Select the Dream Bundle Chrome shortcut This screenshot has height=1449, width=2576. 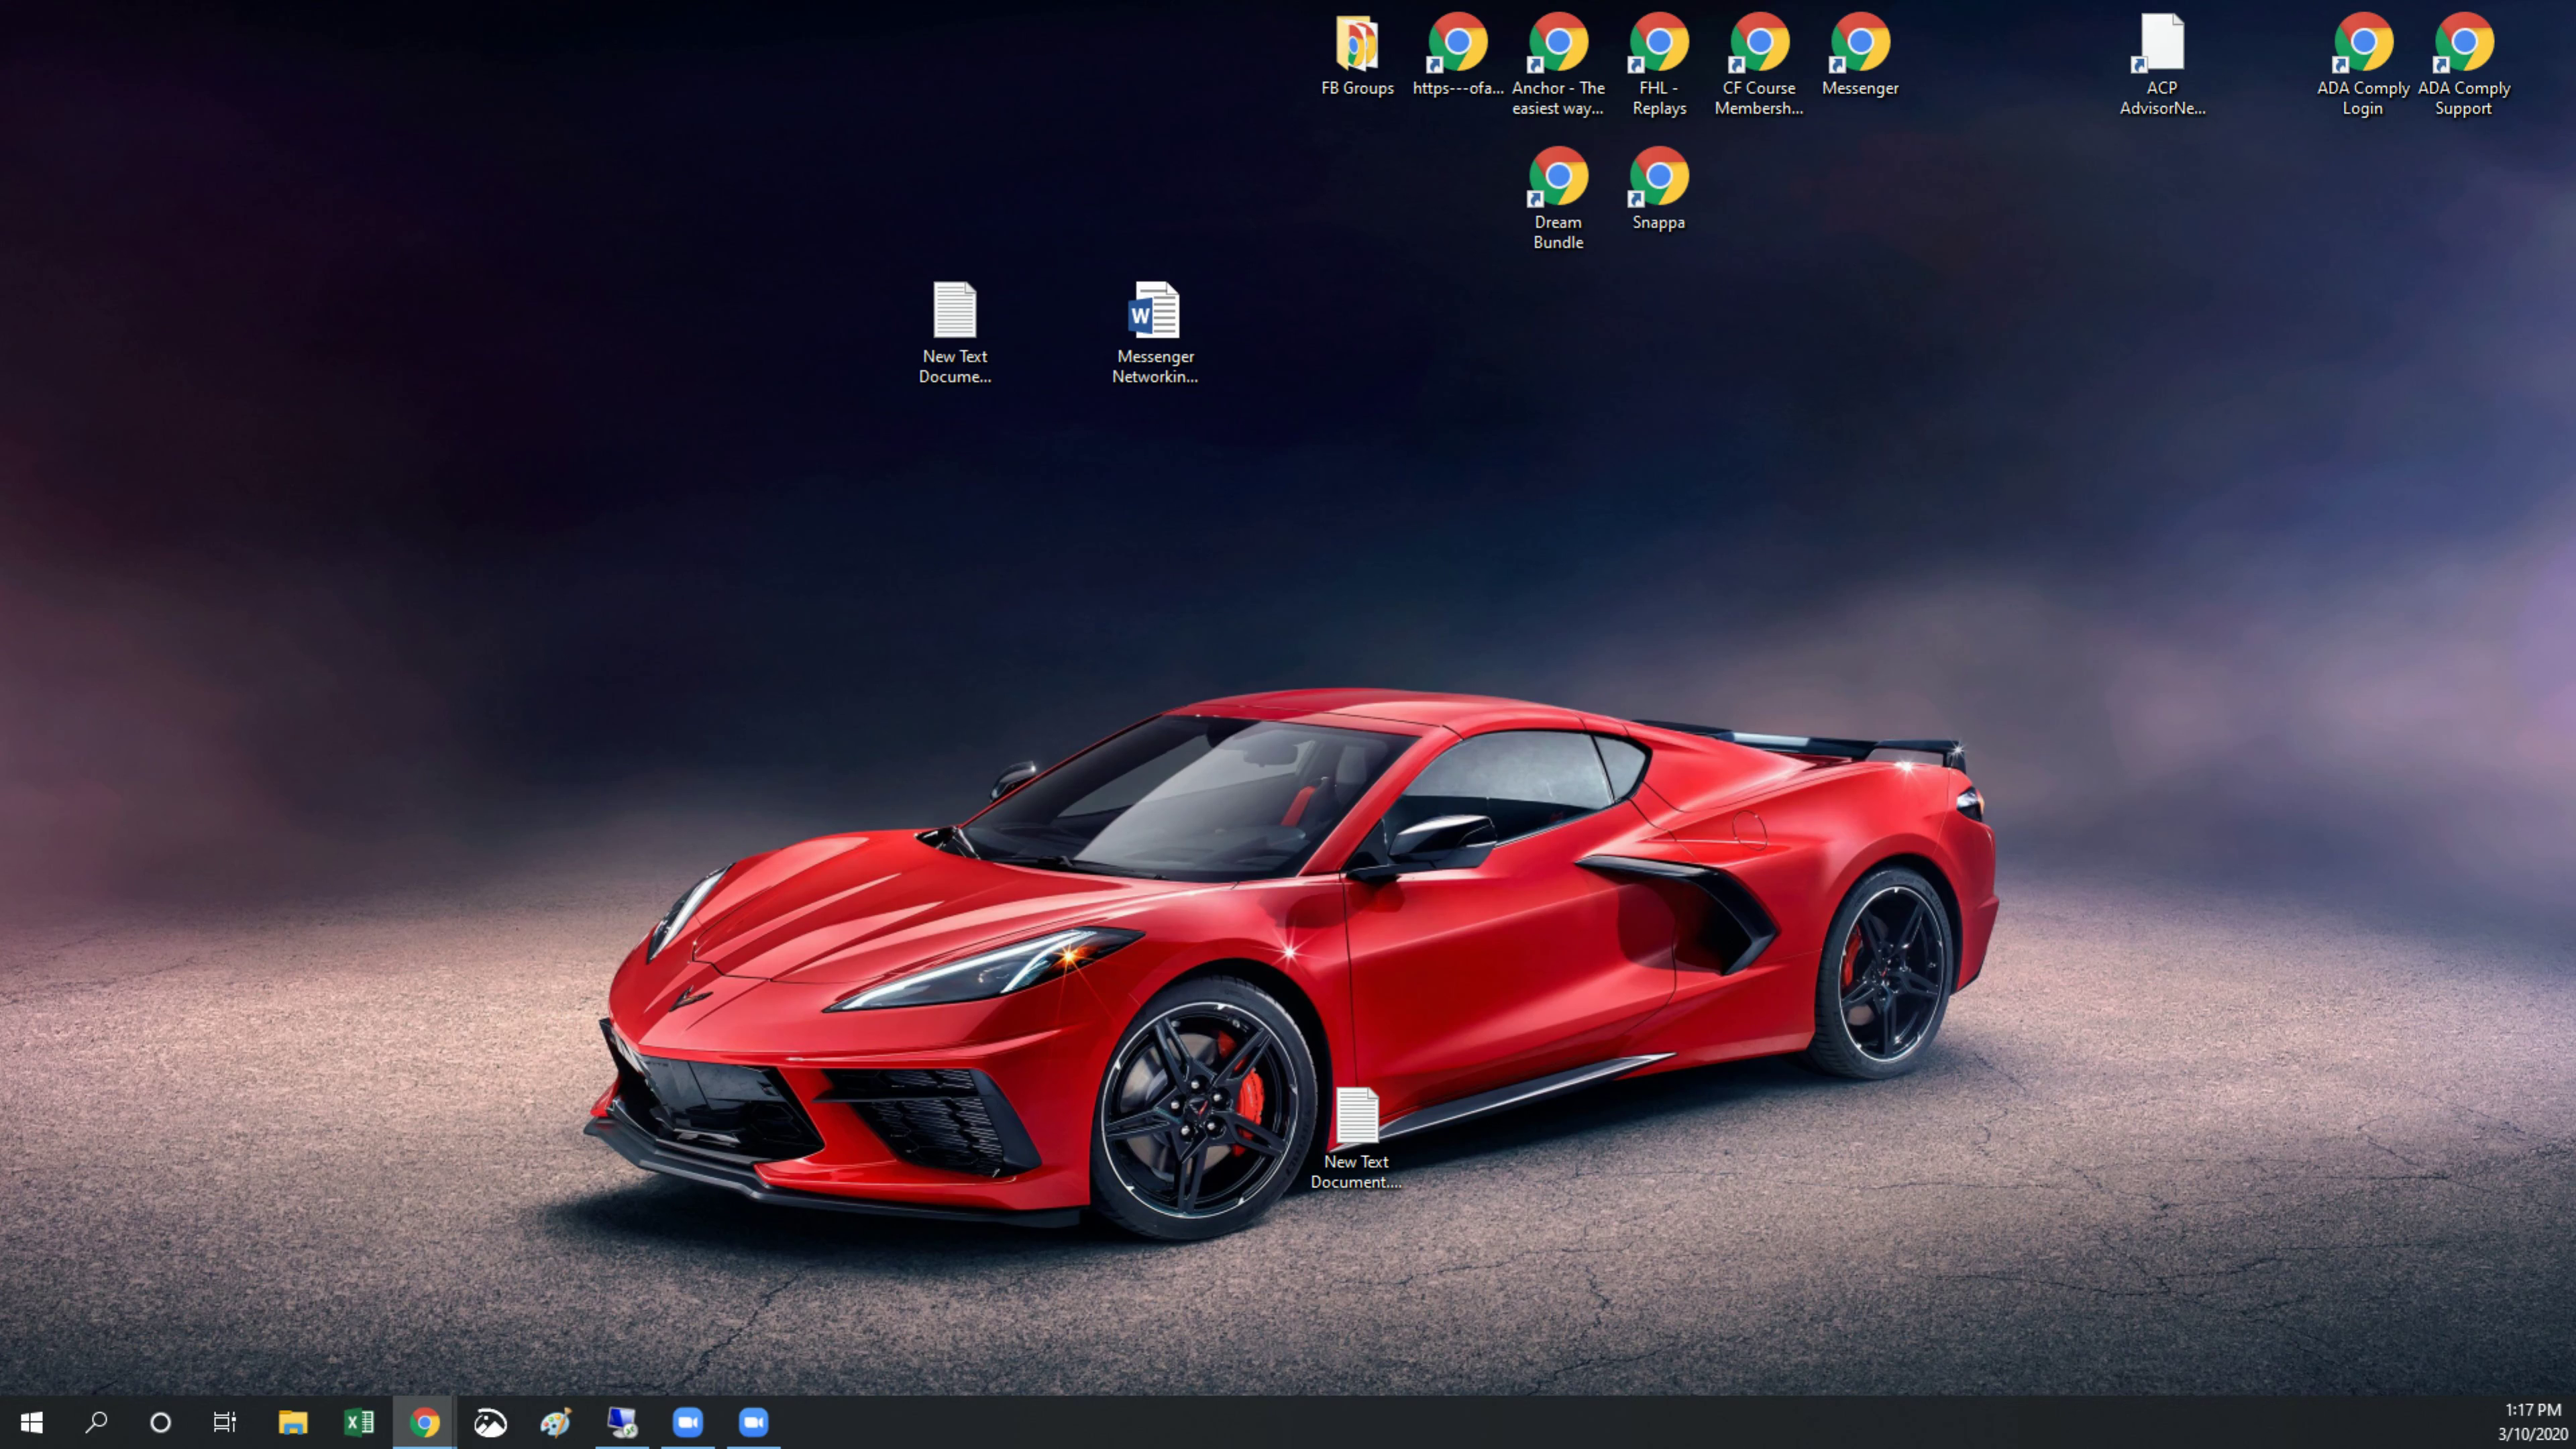[1558, 199]
